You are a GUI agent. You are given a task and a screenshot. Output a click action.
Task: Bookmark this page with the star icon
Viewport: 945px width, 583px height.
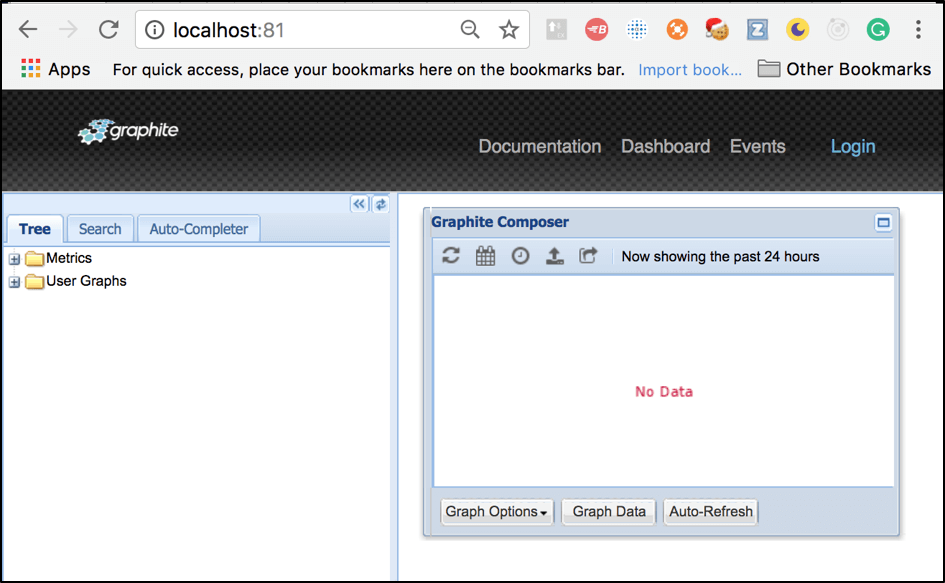509,30
